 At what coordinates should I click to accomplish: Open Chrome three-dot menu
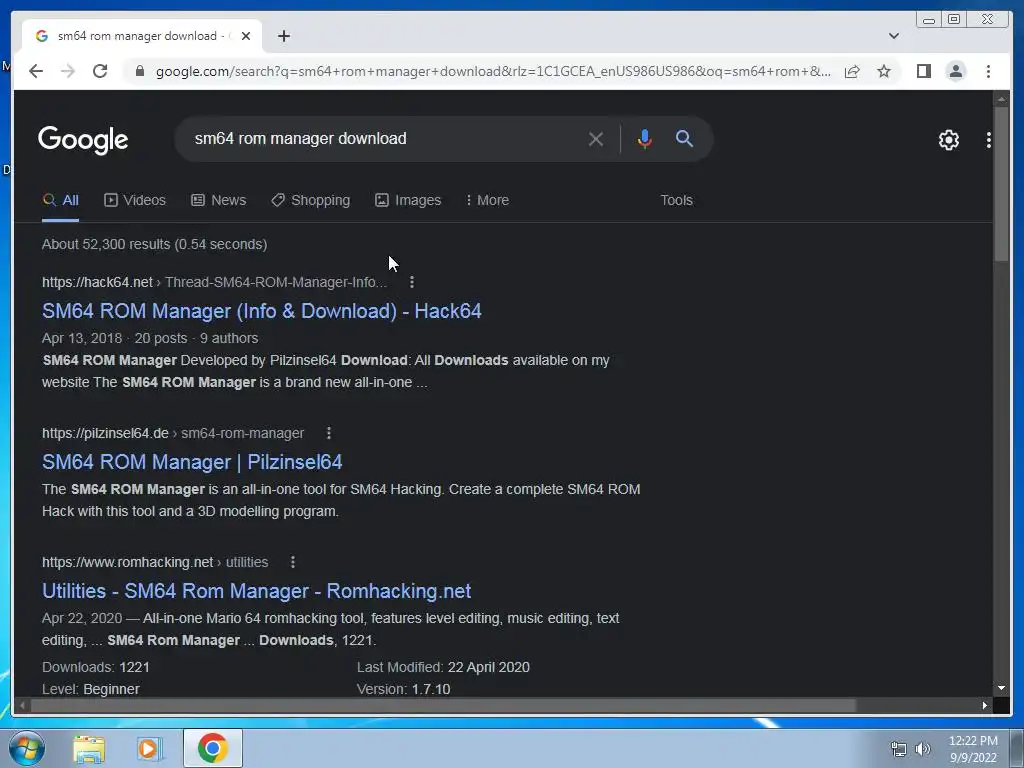[x=988, y=71]
